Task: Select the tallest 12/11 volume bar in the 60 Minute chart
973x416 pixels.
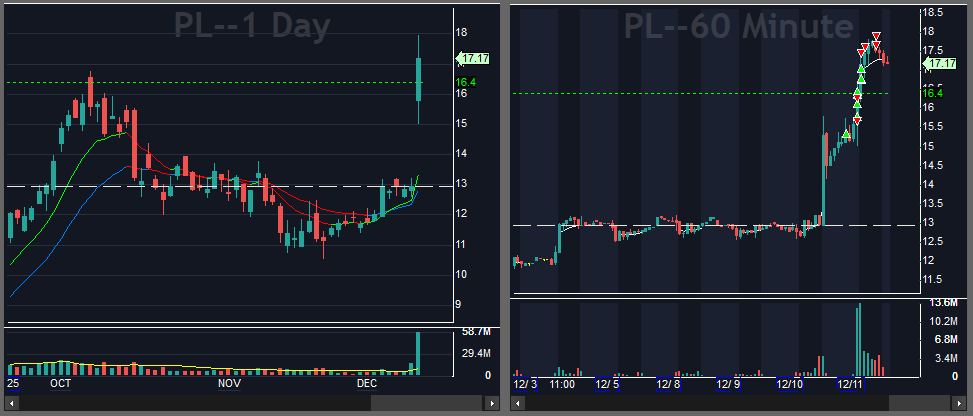Action: coord(859,340)
